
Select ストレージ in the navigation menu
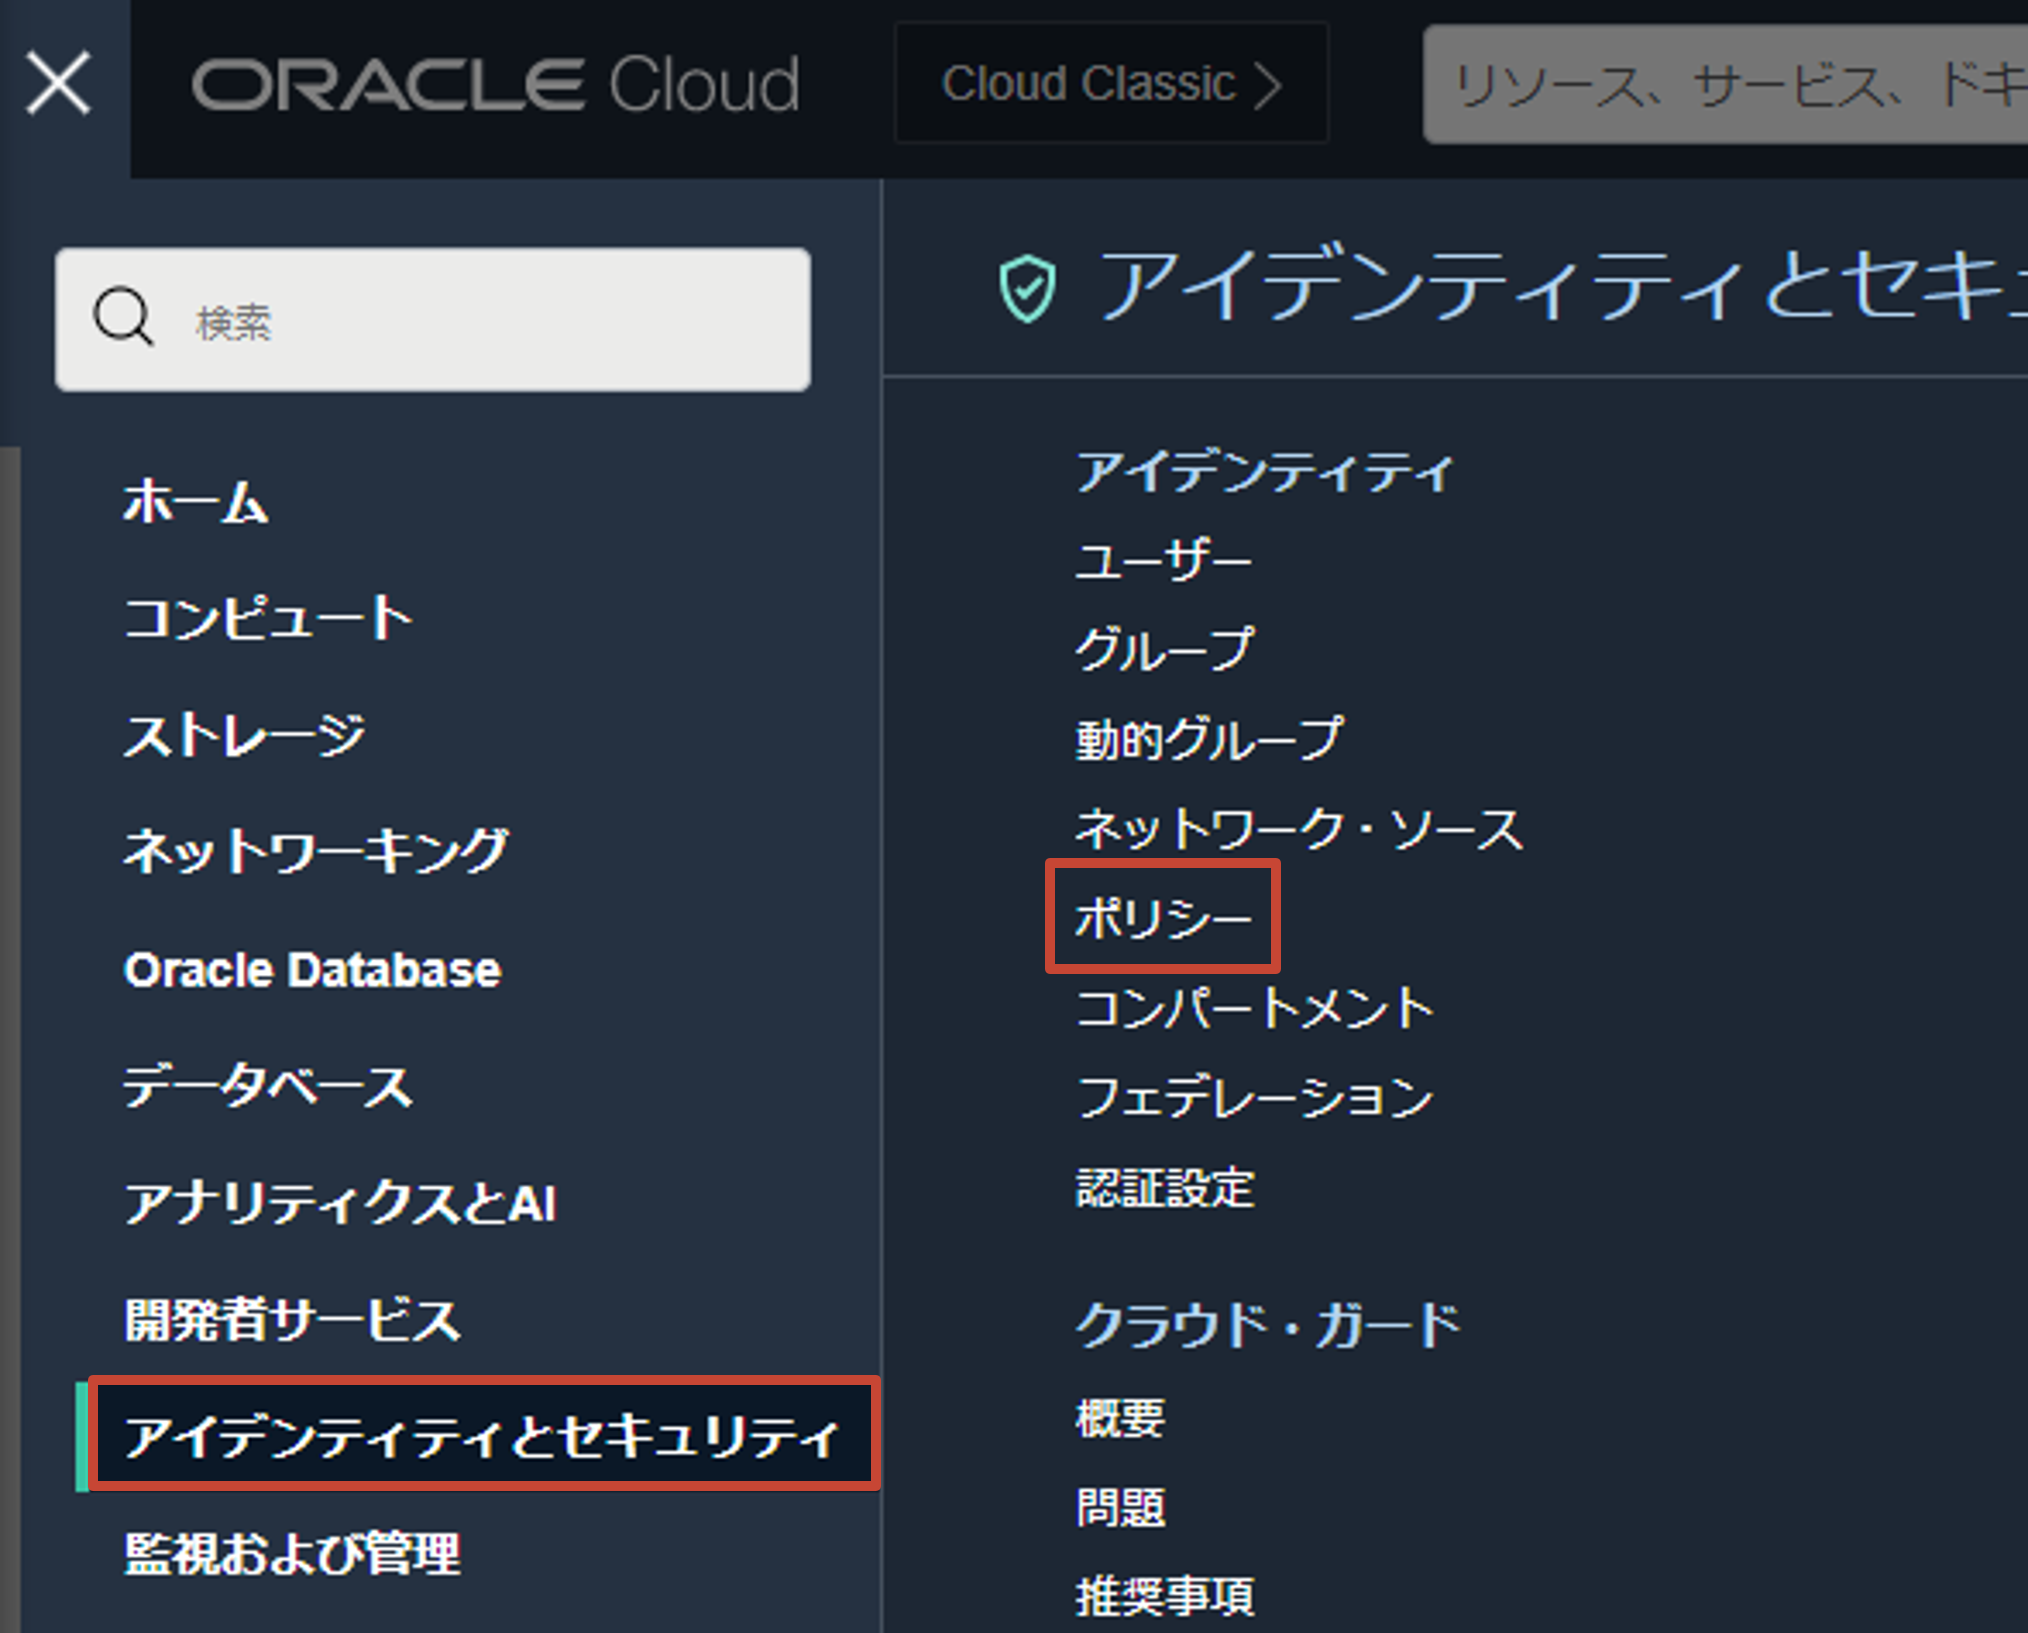245,735
